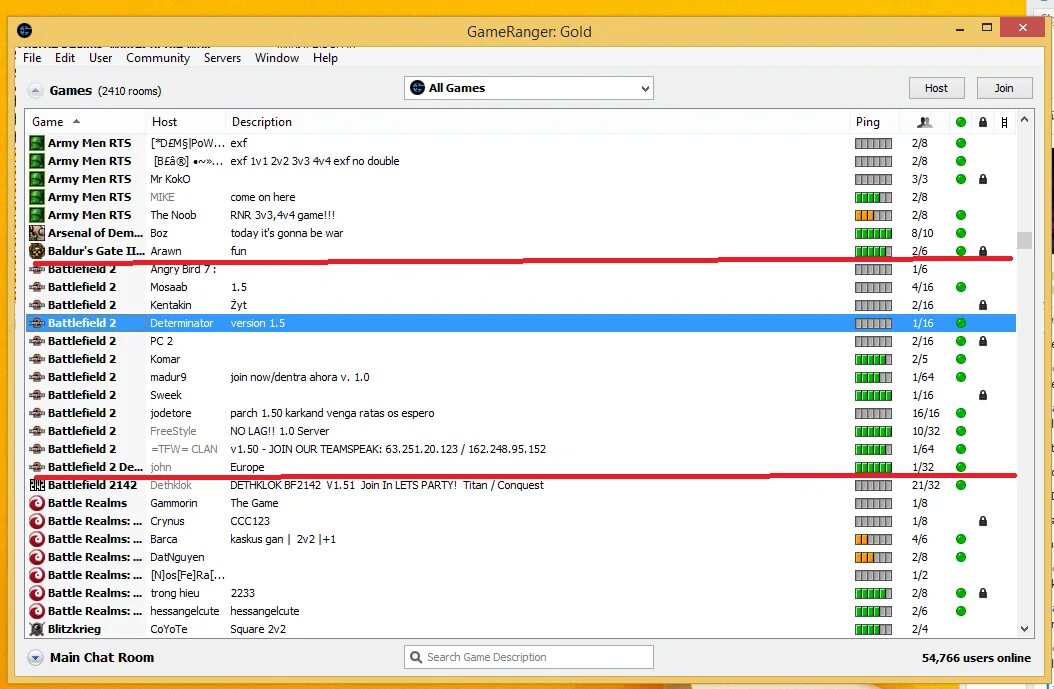1054x689 pixels.
Task: Open the Help menu
Action: (325, 58)
